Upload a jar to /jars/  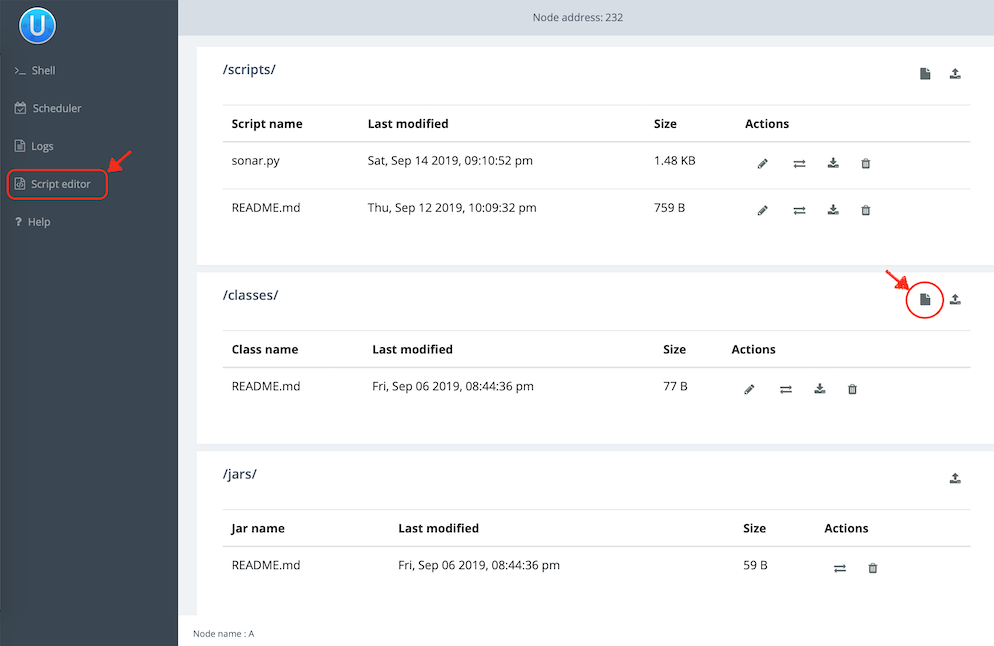955,478
